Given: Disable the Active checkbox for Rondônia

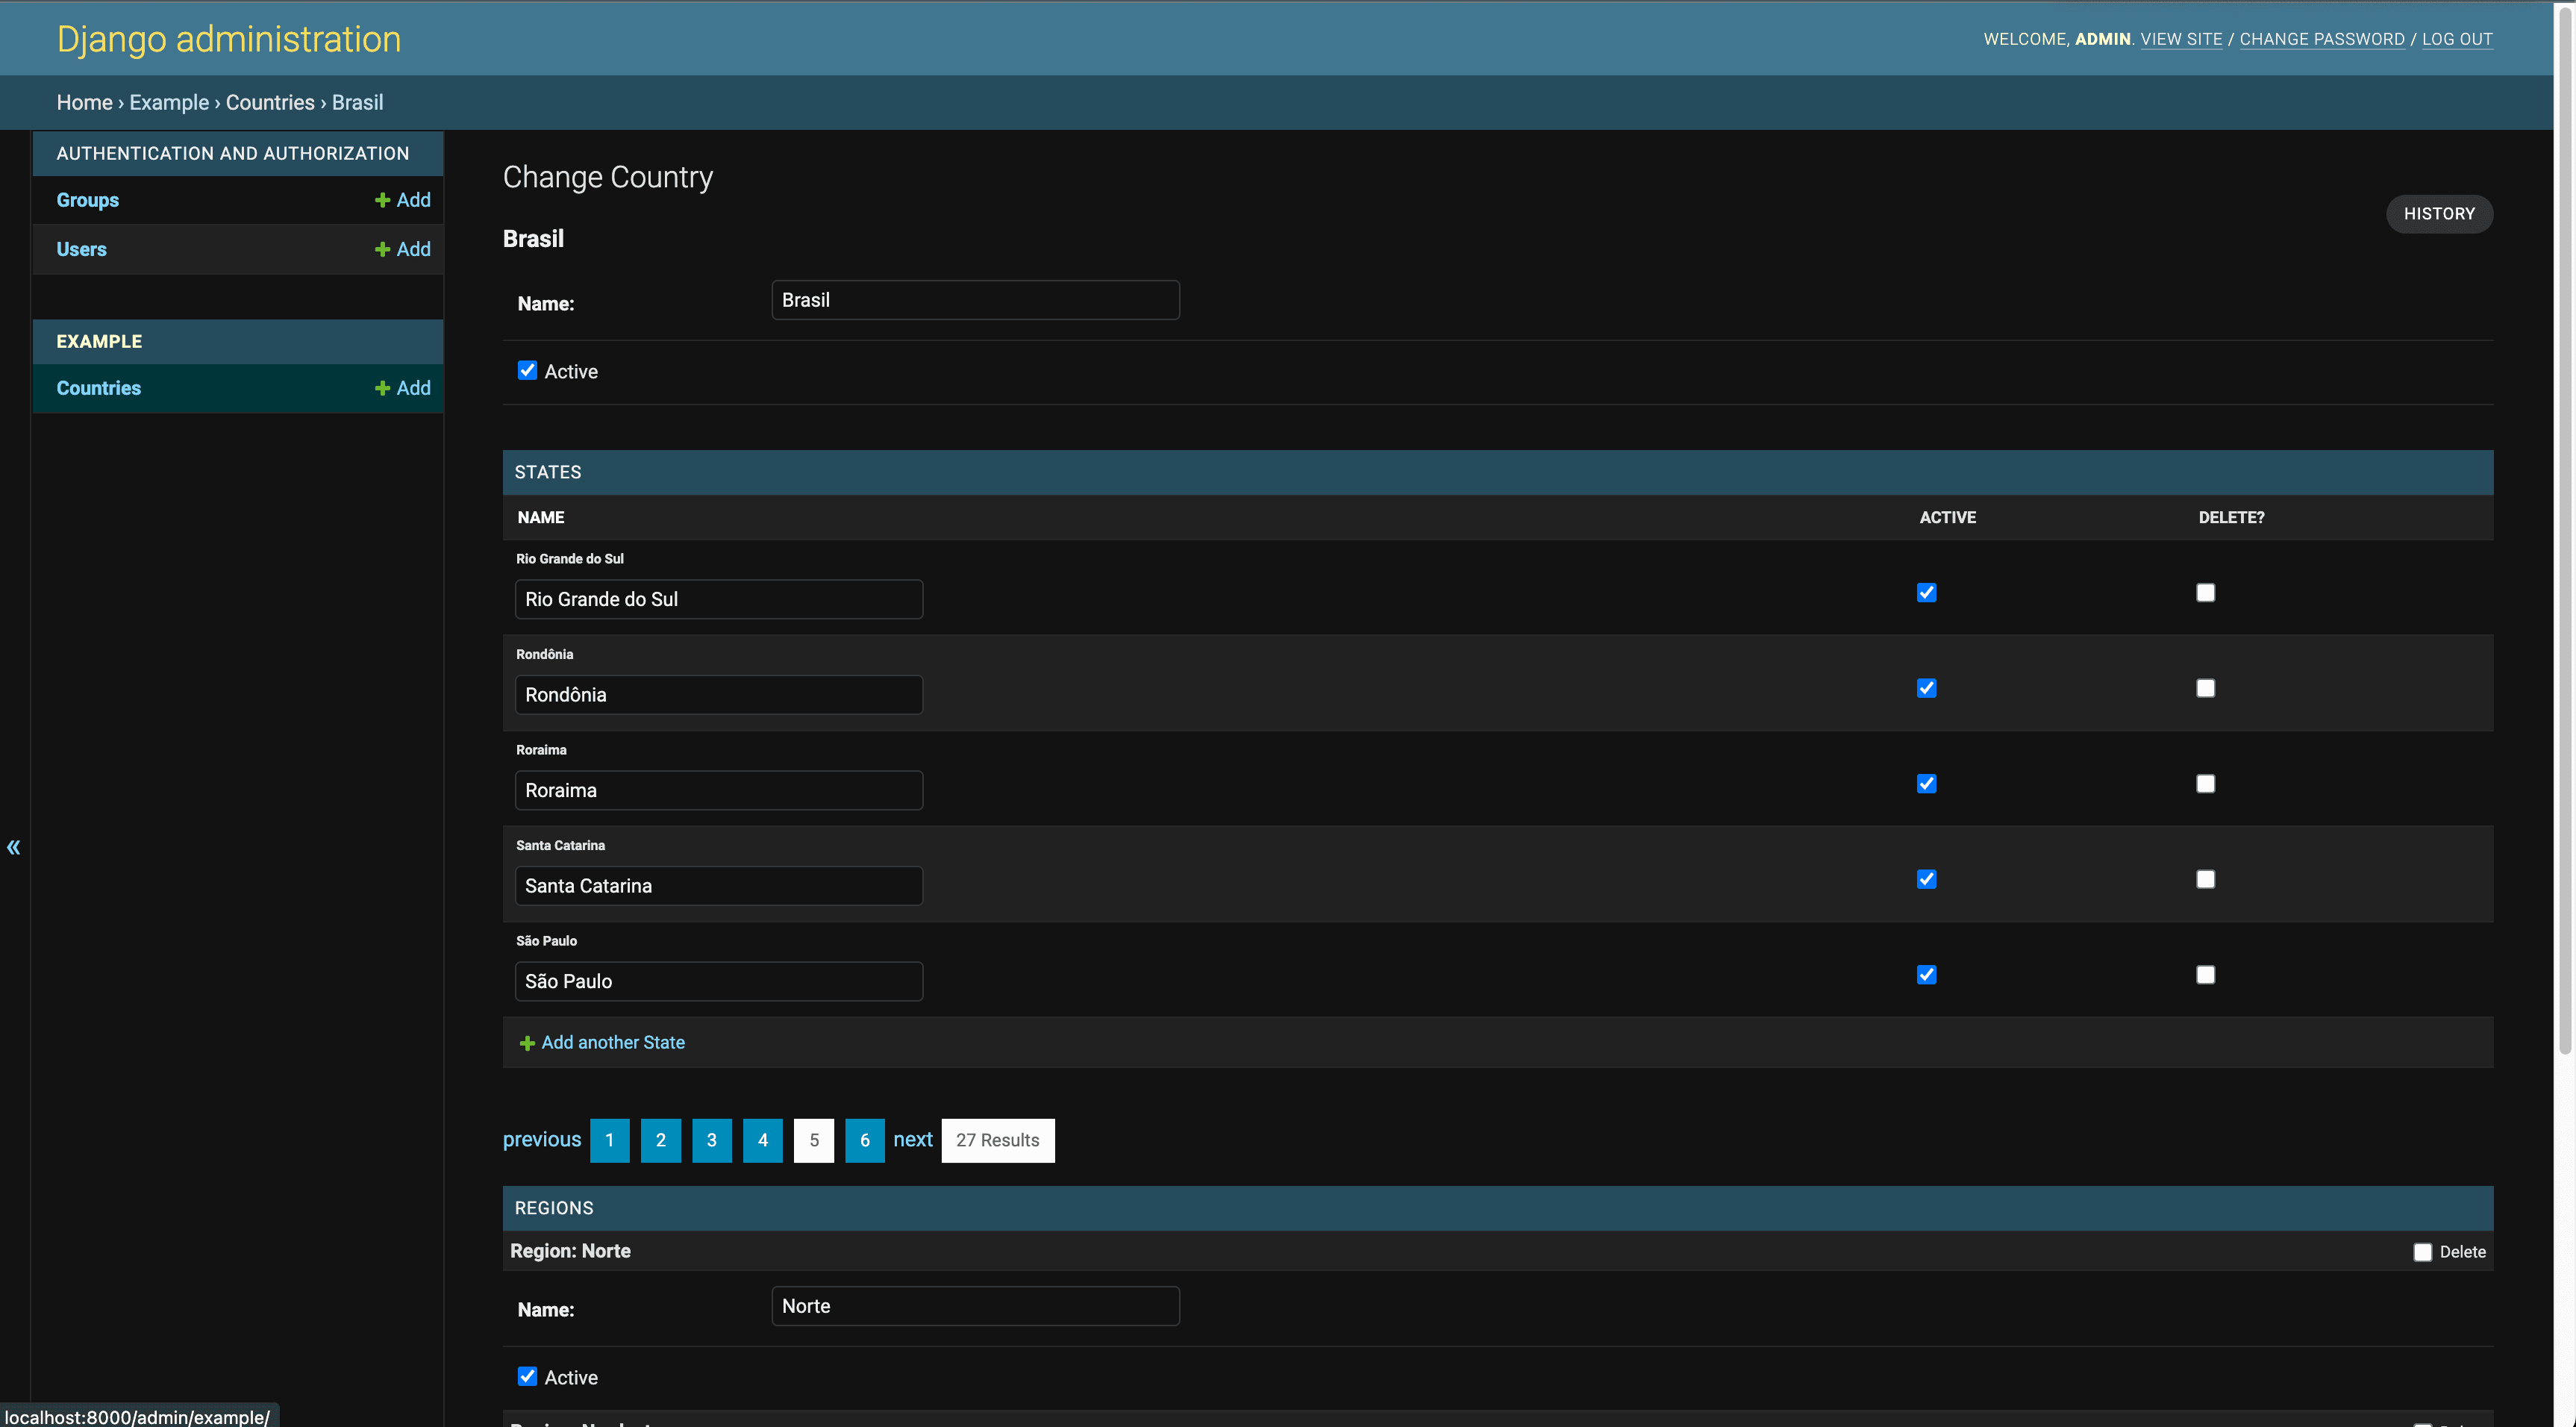Looking at the screenshot, I should (x=1926, y=688).
